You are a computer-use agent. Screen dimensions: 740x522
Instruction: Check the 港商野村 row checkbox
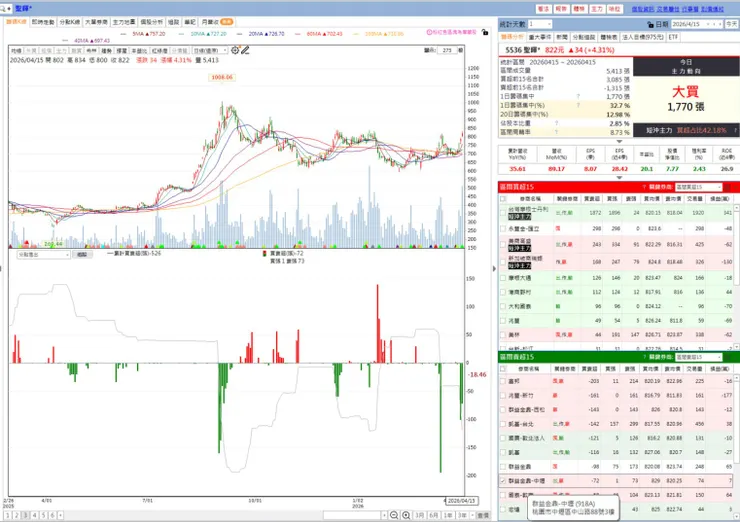503,292
